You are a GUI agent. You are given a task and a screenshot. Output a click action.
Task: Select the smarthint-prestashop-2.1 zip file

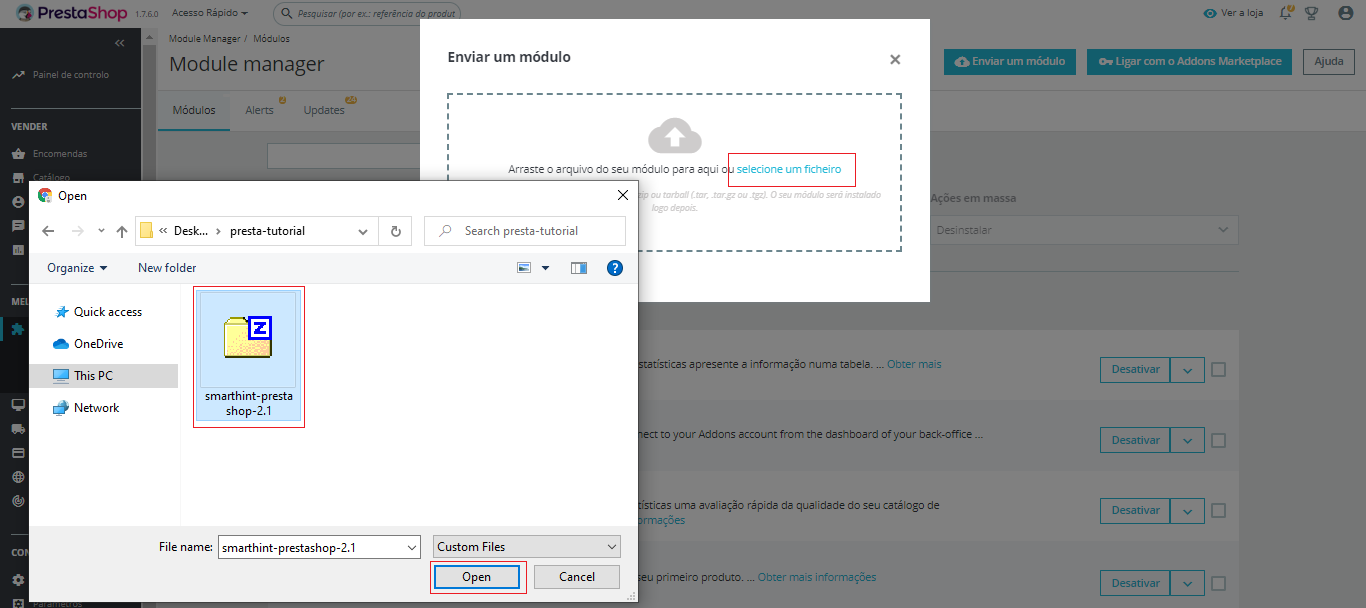tap(248, 357)
